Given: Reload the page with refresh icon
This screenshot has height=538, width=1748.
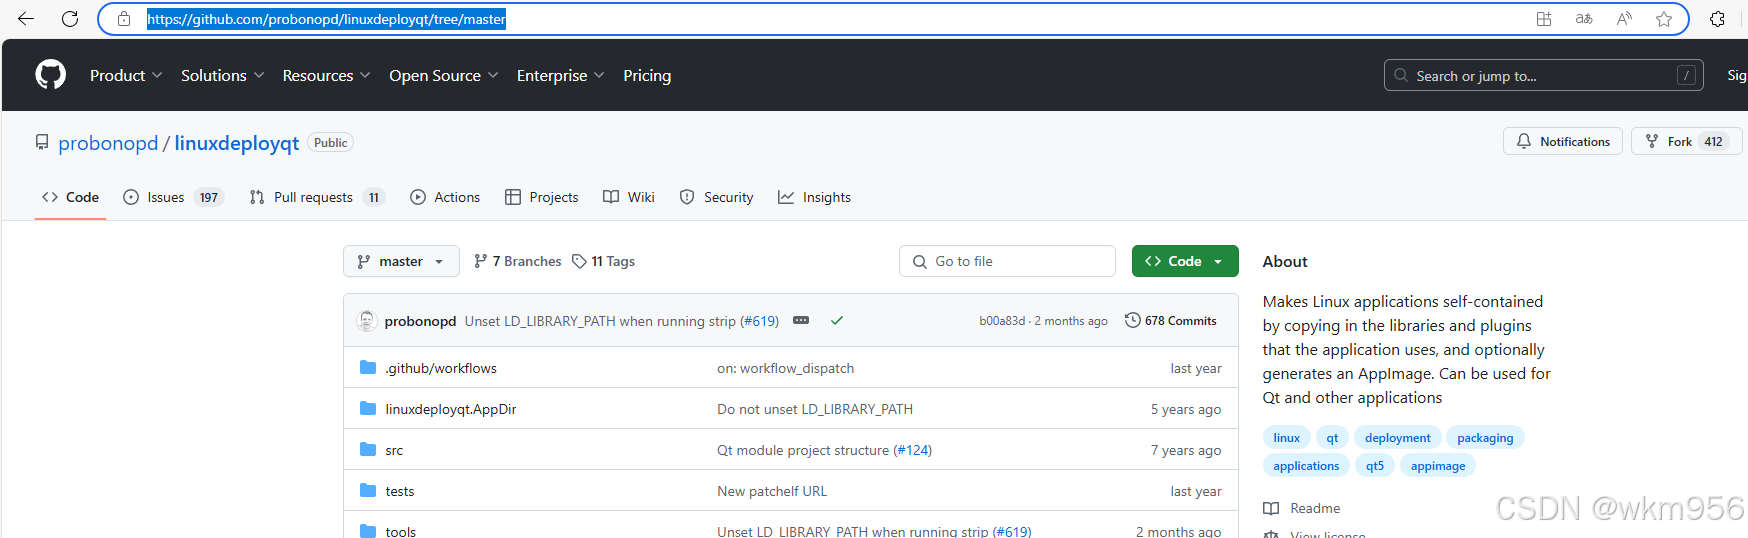Looking at the screenshot, I should (70, 19).
